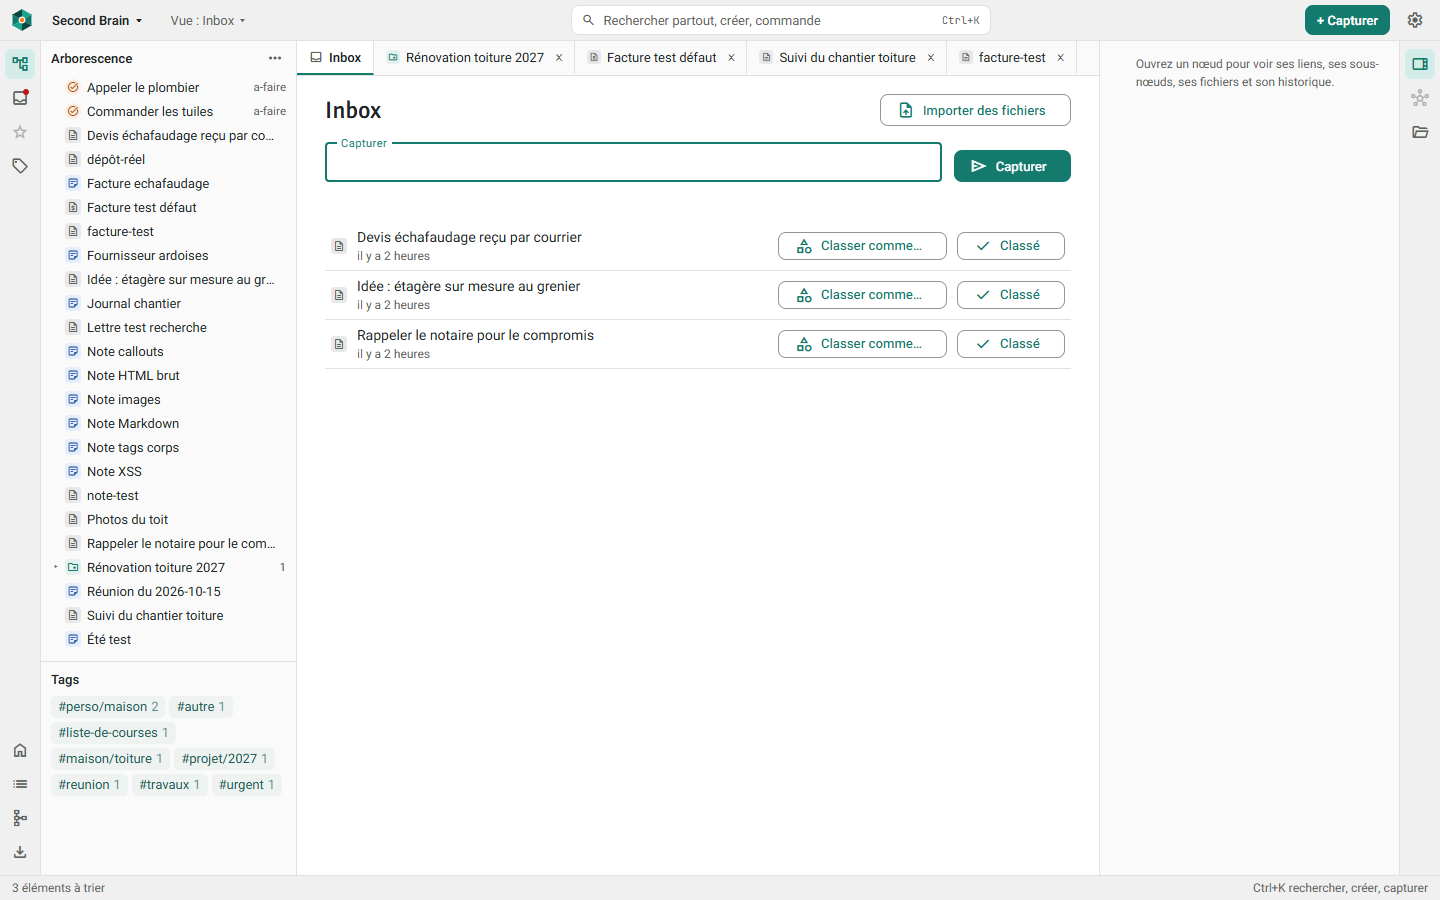Select Photos du toit in the tree
The height and width of the screenshot is (900, 1440).
tap(168, 519)
